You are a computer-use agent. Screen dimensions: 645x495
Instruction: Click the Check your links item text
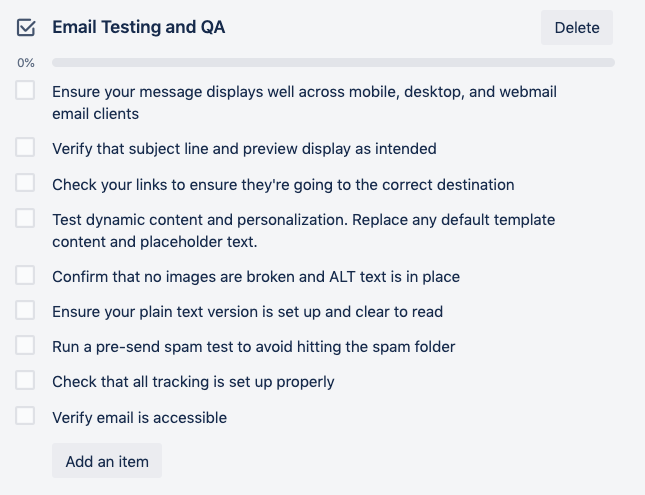283,185
